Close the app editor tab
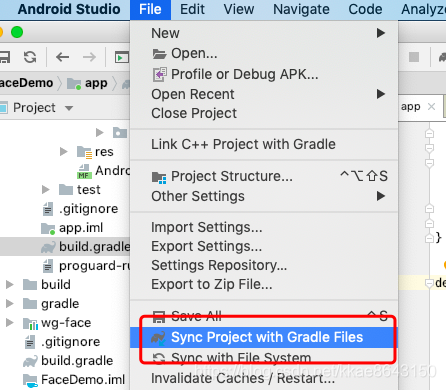Viewport: 446px width, 390px height. [431, 107]
